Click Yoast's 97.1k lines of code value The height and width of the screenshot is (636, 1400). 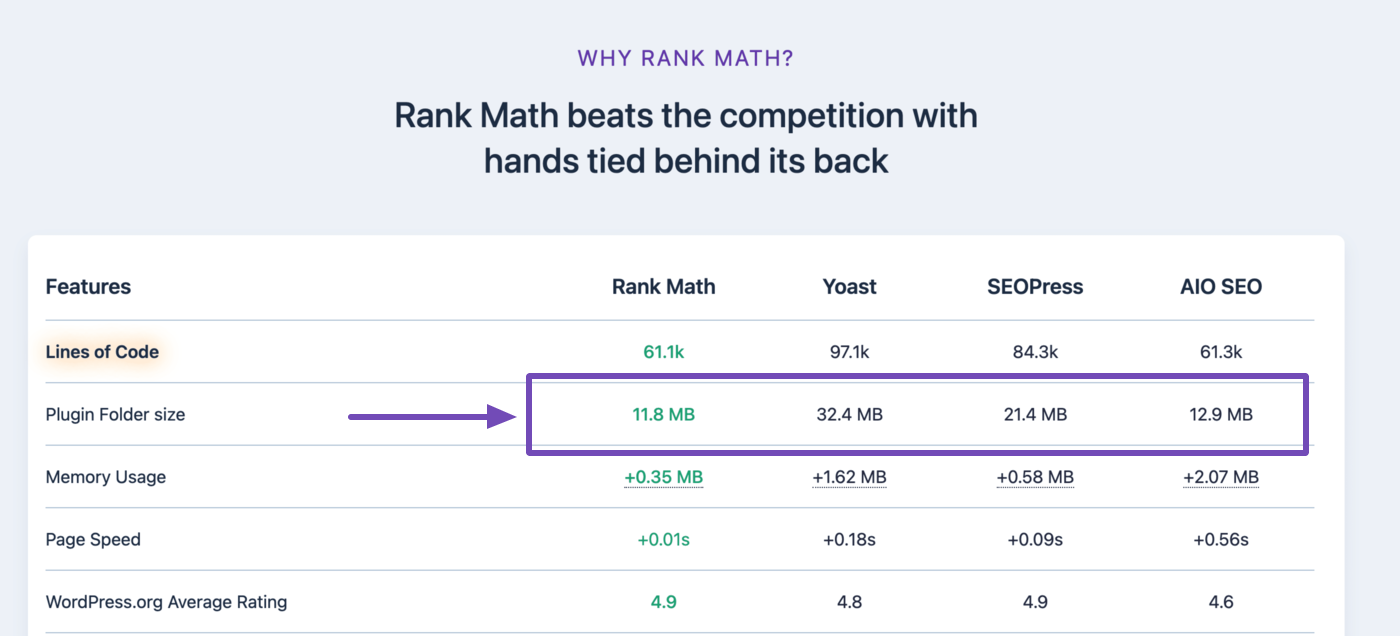click(x=849, y=352)
